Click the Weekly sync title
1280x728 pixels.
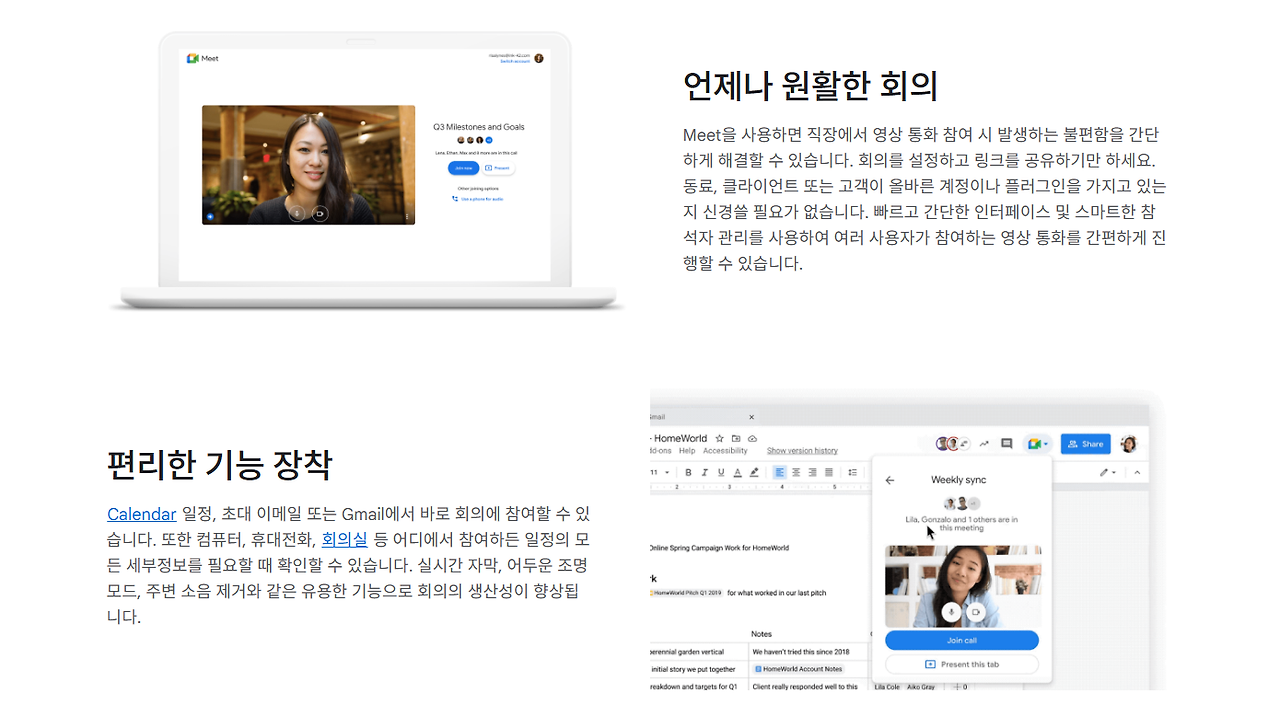click(959, 480)
